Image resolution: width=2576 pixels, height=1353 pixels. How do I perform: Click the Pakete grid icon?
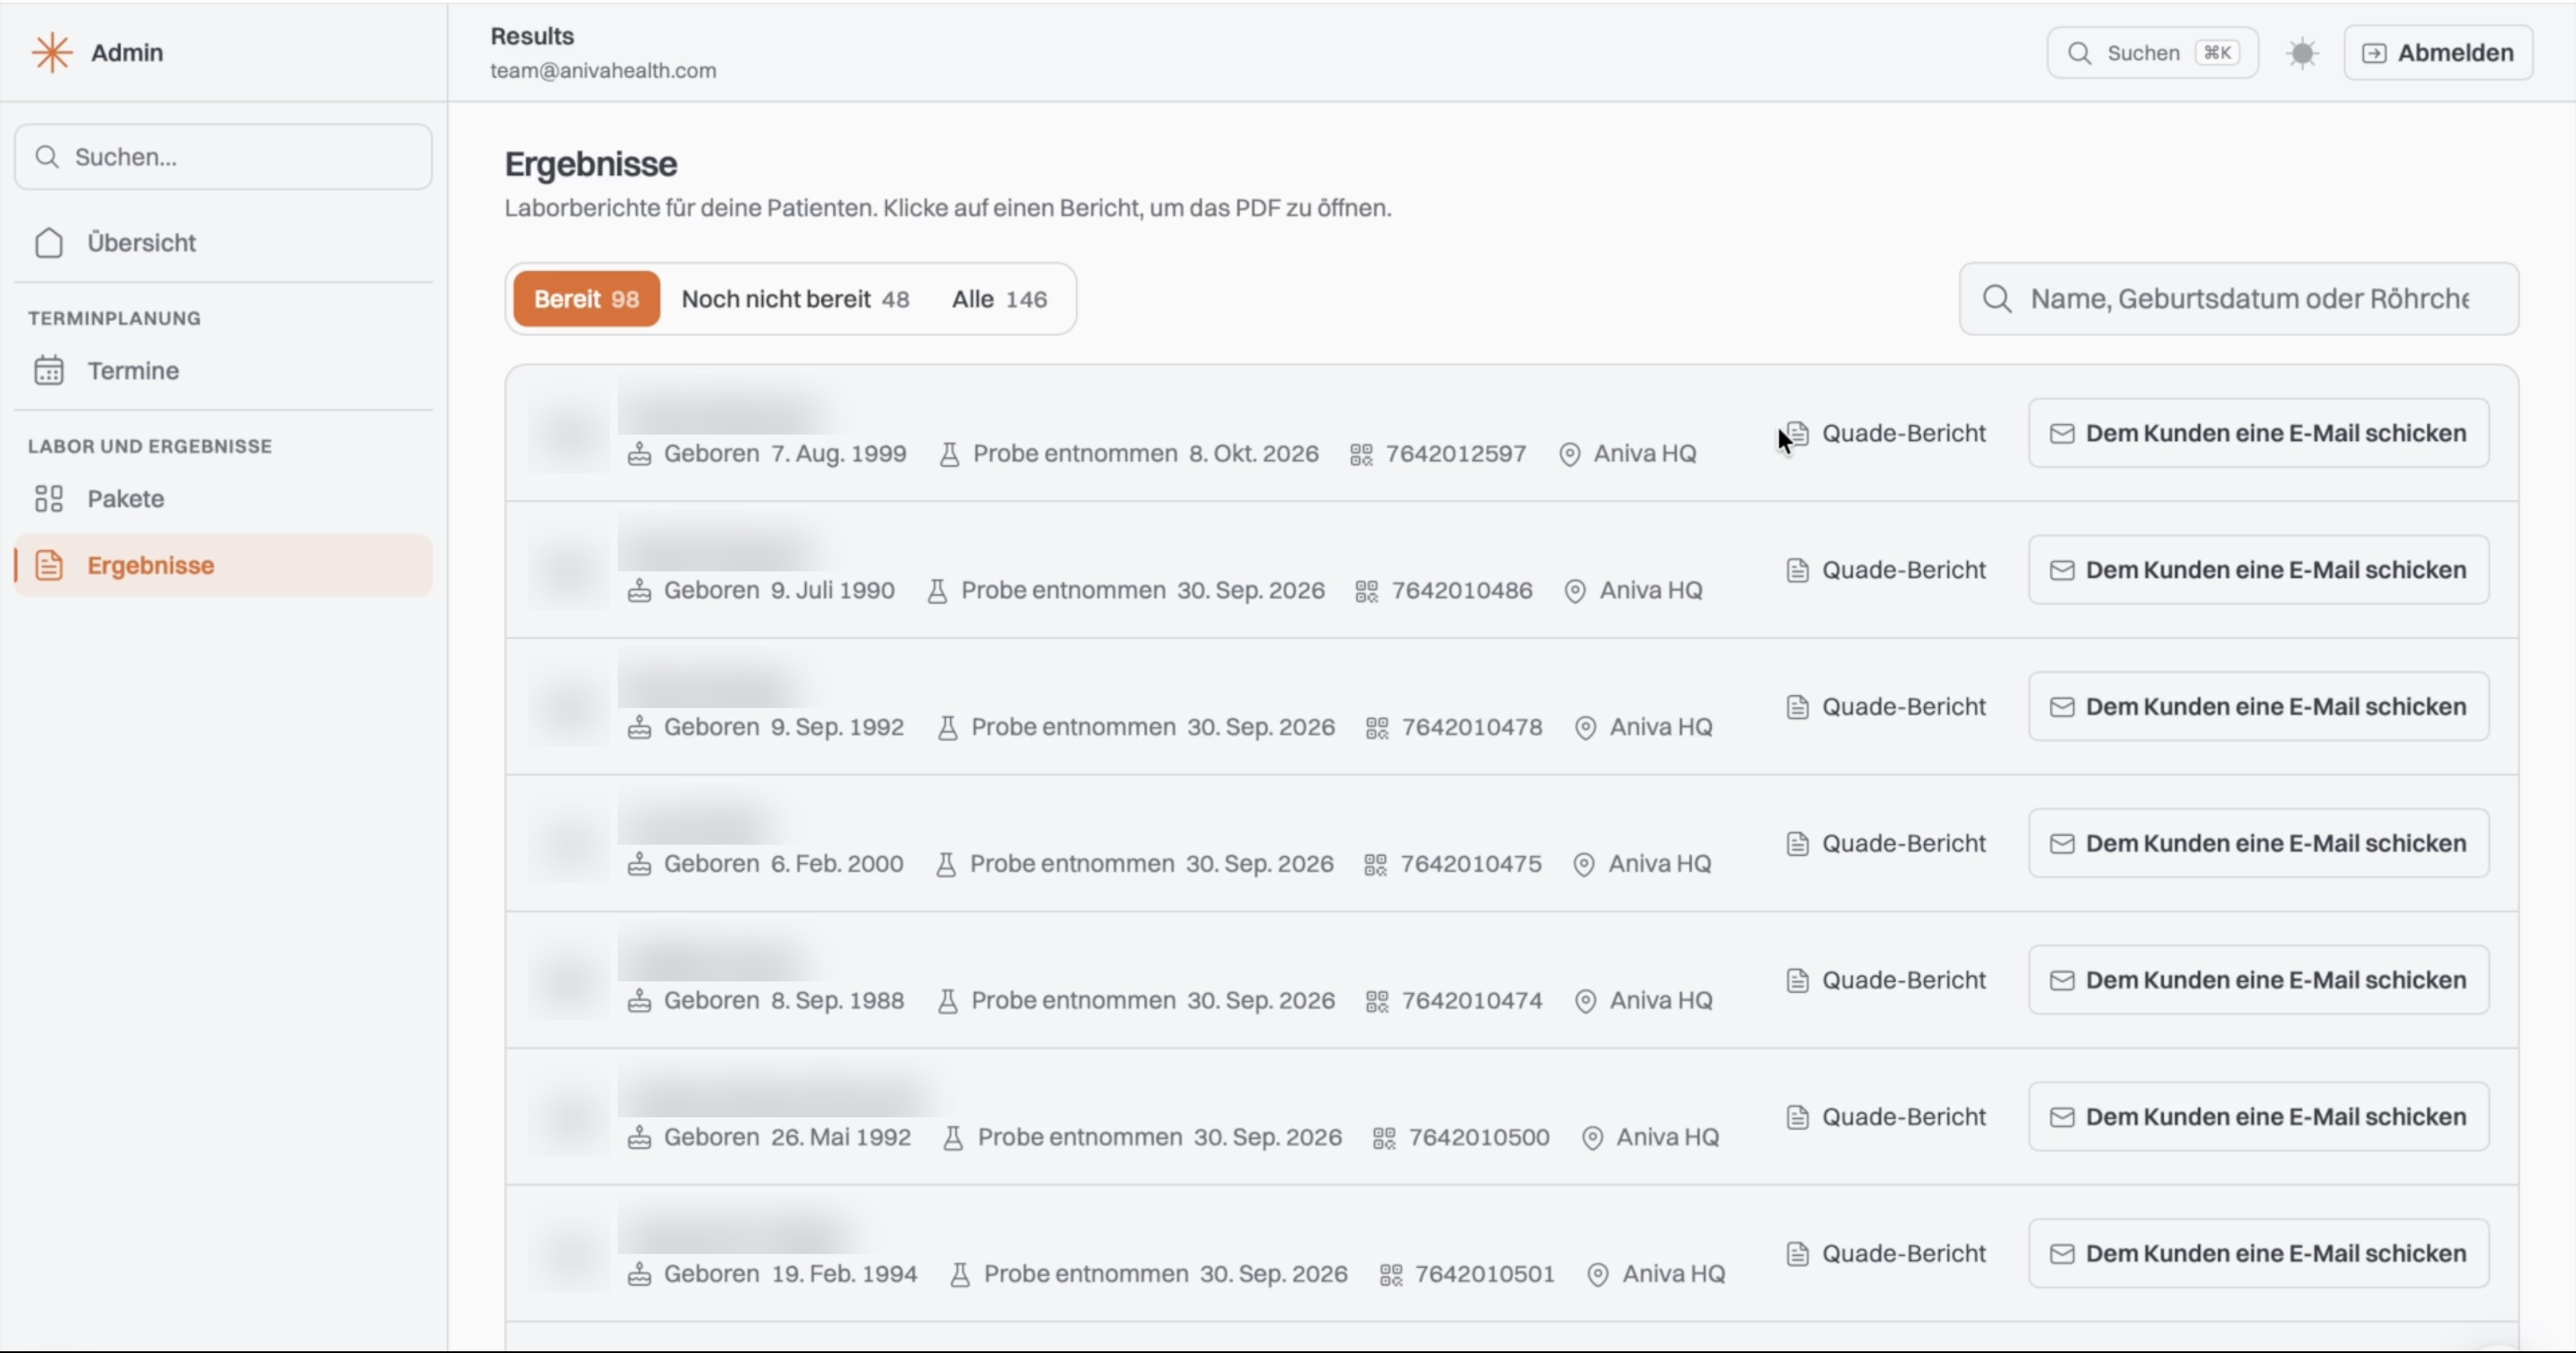coord(49,499)
